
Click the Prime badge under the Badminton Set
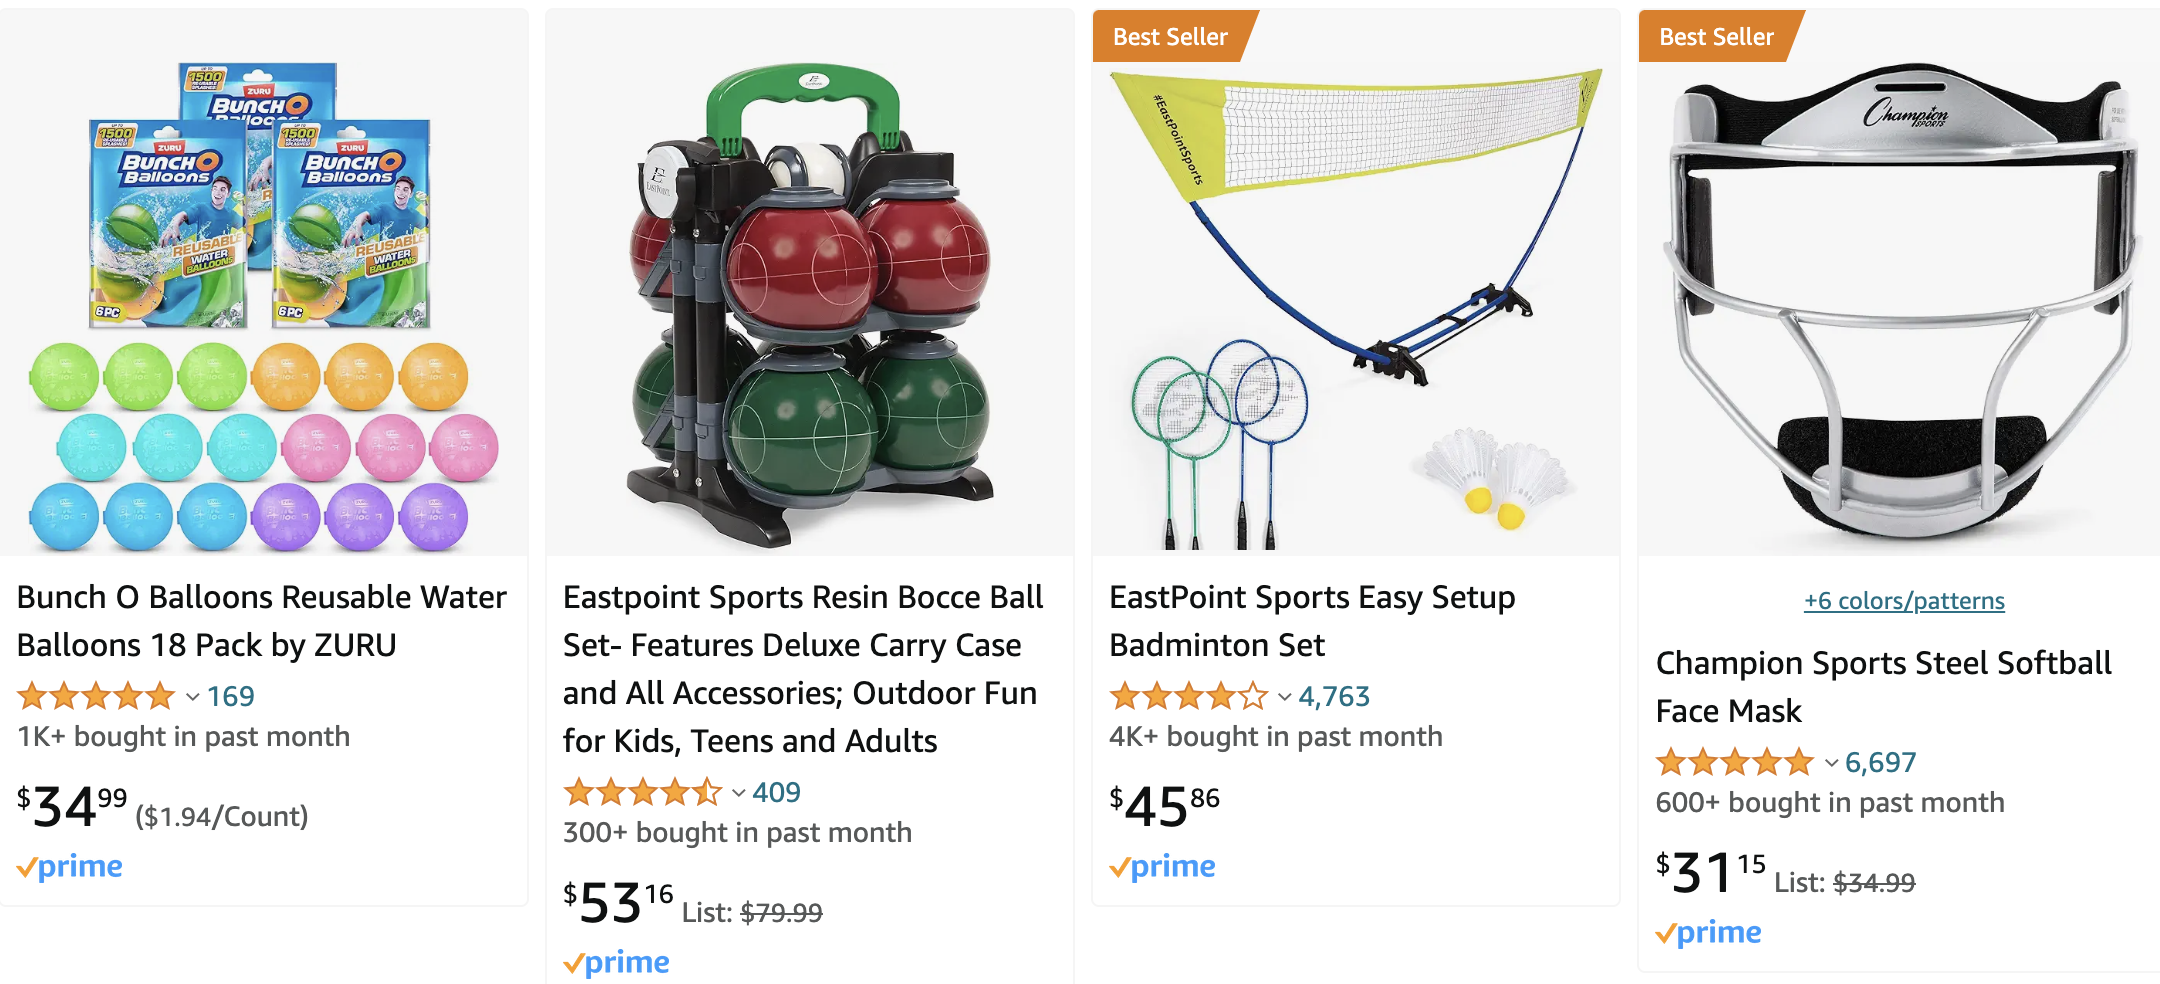(x=1163, y=866)
